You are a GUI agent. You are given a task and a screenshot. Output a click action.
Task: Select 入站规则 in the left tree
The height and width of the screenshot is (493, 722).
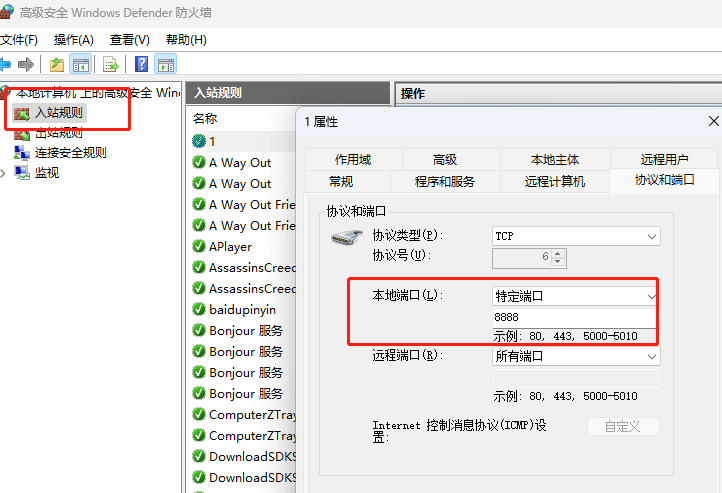[59, 113]
